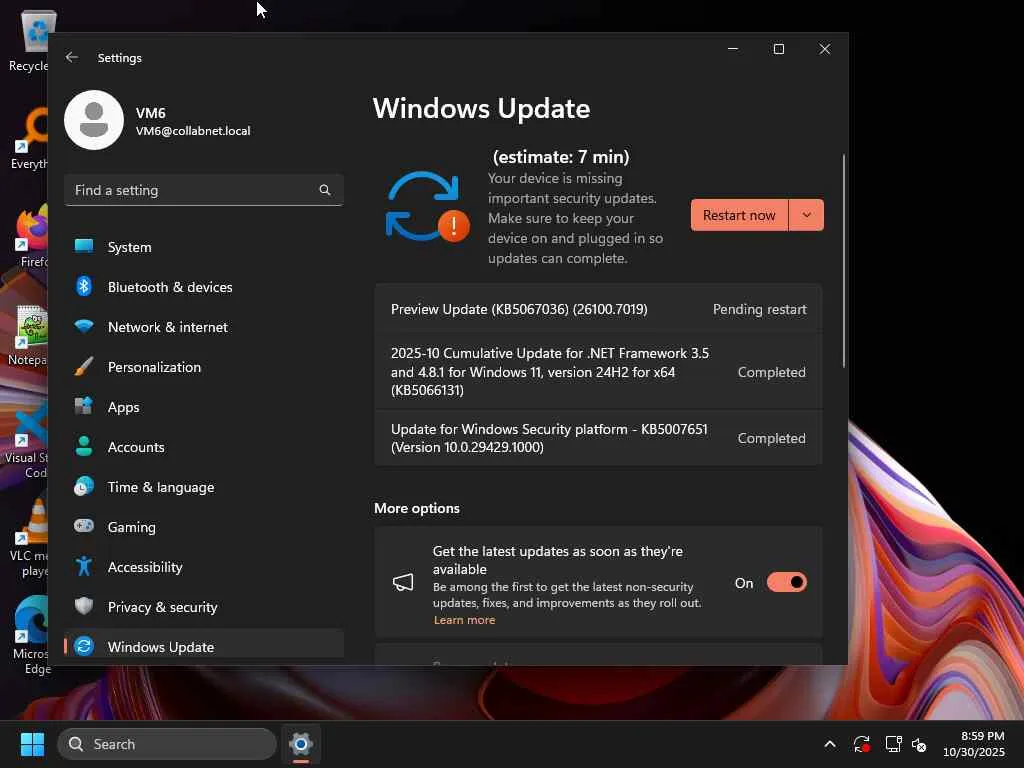This screenshot has width=1024, height=768.
Task: Open the Recycle Bin desktop icon
Action: 29,40
